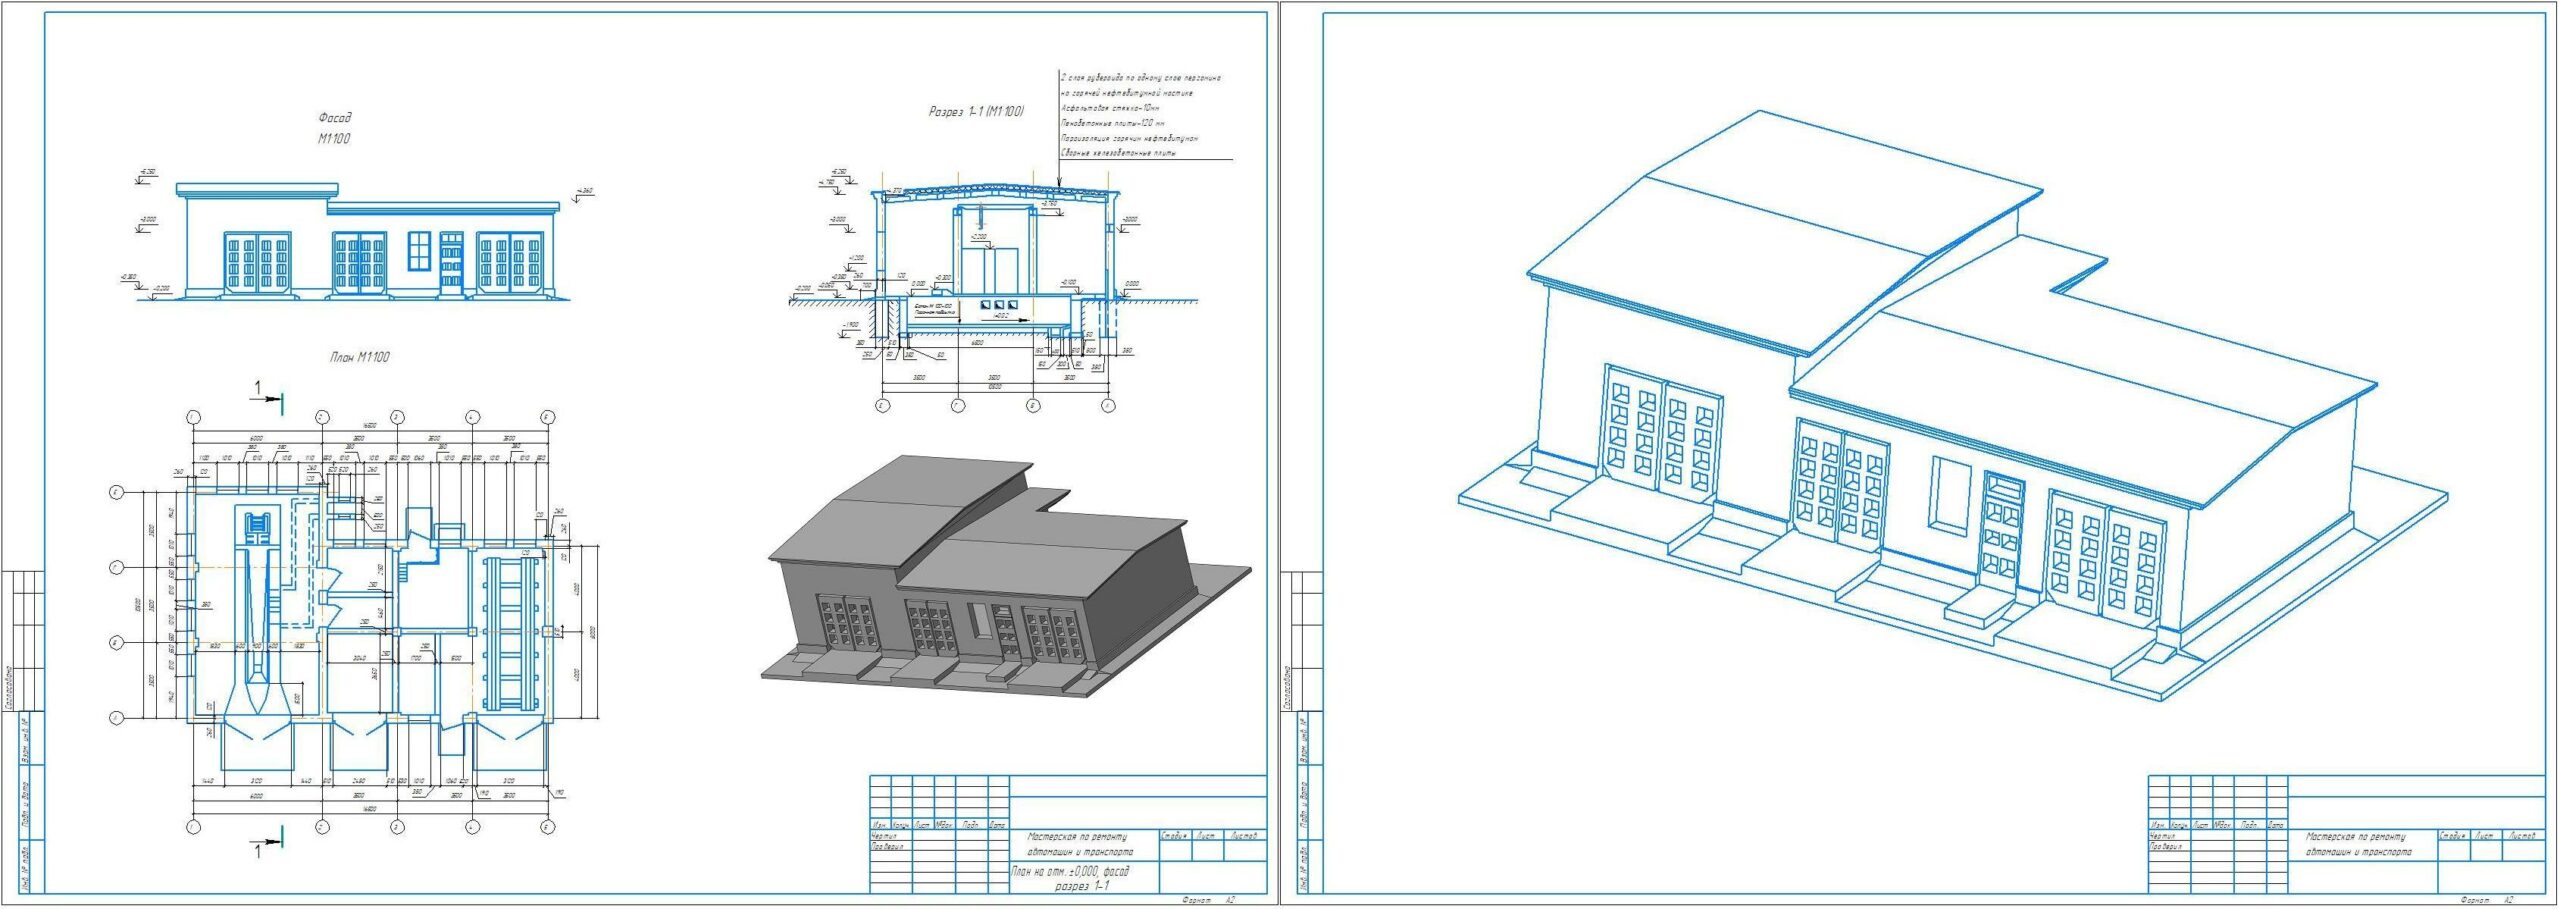Click the 'Согласовано' side stamp text on left sheet
The image size is (2560, 909).
tap(9, 687)
